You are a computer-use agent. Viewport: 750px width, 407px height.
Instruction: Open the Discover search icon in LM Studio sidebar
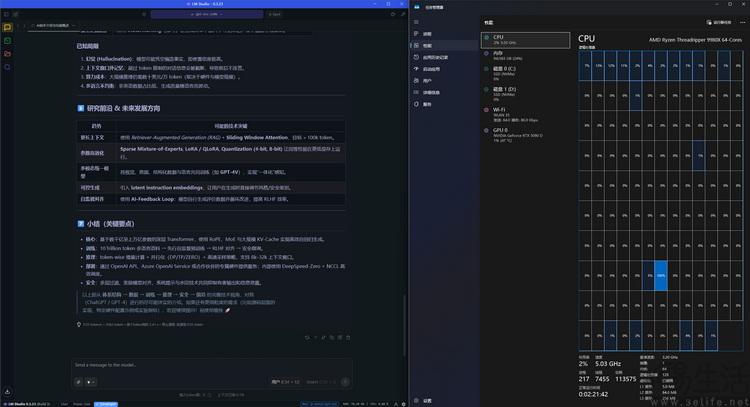(x=7, y=67)
